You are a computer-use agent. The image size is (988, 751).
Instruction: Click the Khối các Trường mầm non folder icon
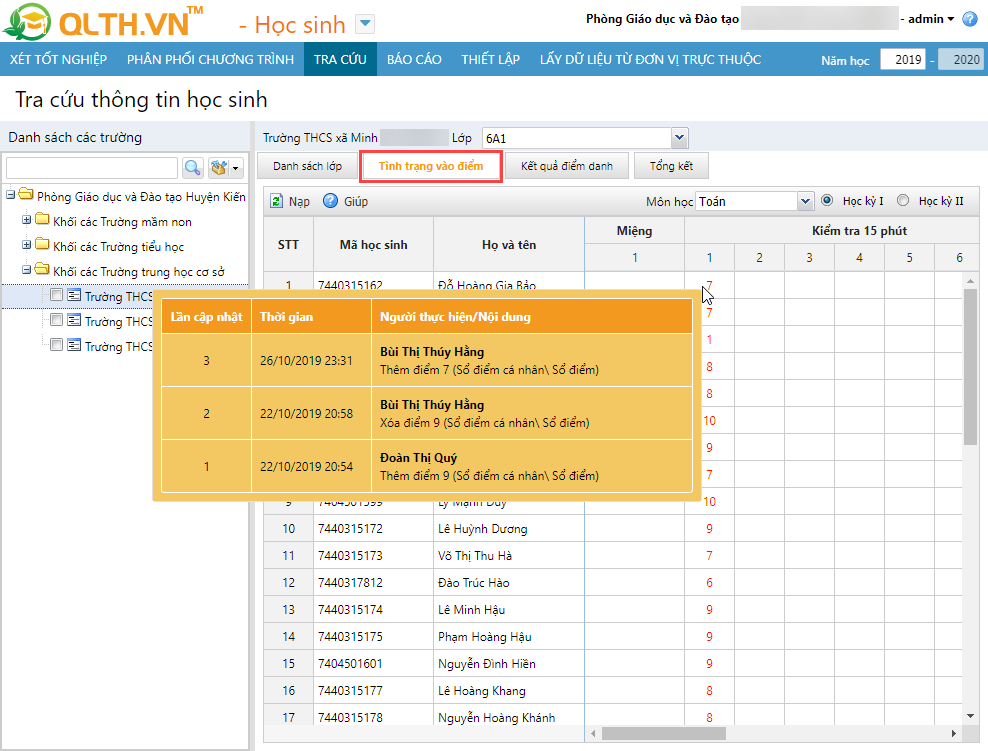[42, 221]
